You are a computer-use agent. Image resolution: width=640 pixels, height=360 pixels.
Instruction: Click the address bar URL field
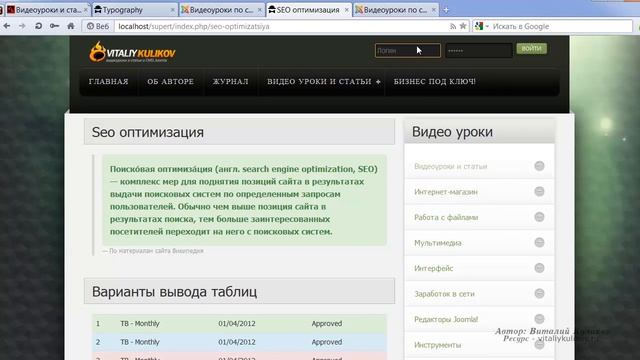coord(282,26)
